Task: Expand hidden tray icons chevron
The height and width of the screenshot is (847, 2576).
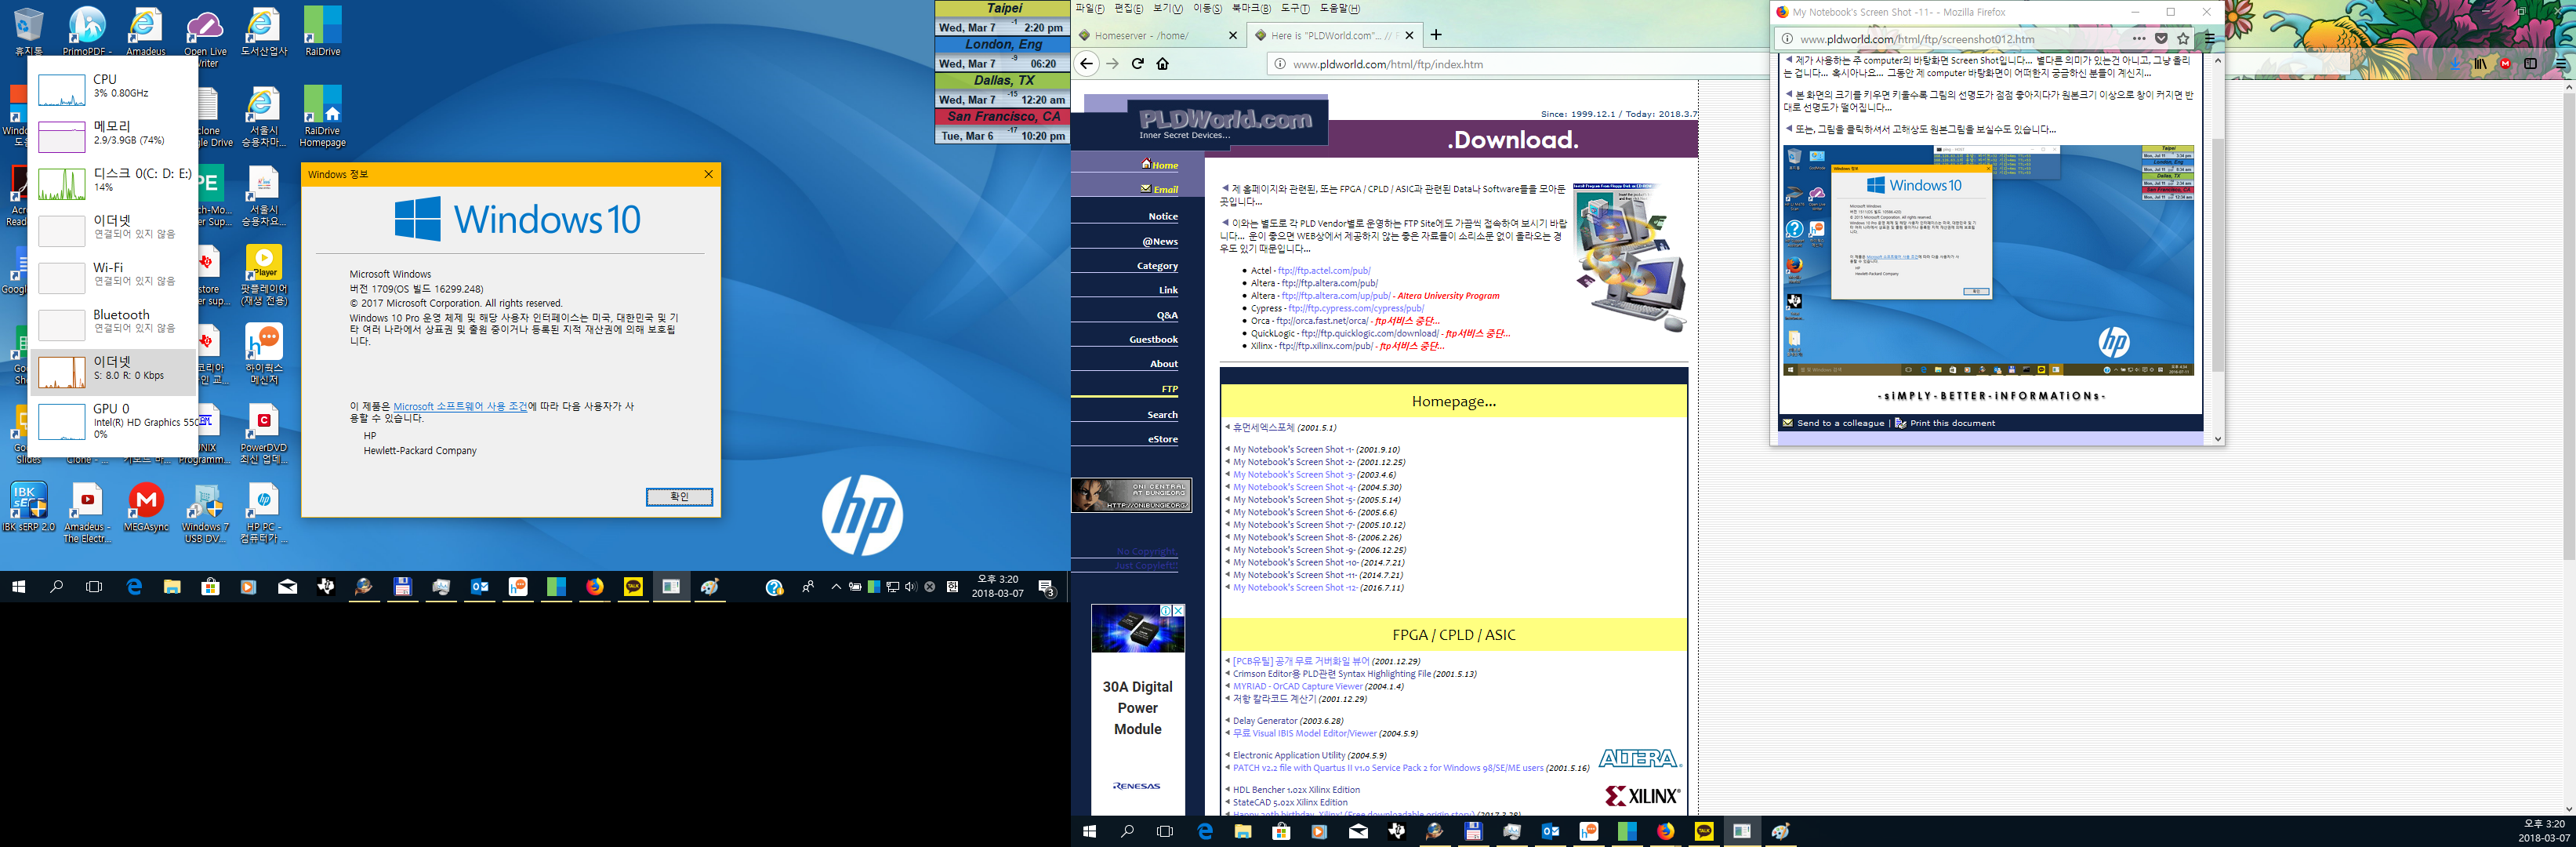Action: (836, 587)
